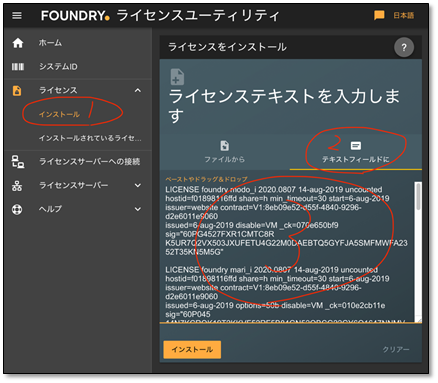The height and width of the screenshot is (383, 438).
Task: Expand the ヘルプ section chevron
Action: 138,209
